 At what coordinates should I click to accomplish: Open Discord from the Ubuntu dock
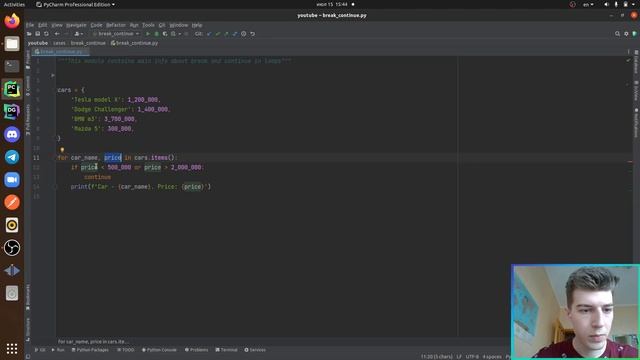(x=12, y=134)
